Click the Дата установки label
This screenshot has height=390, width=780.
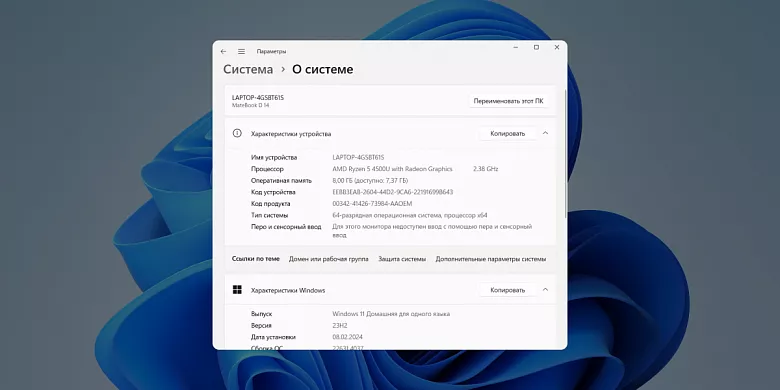point(274,337)
